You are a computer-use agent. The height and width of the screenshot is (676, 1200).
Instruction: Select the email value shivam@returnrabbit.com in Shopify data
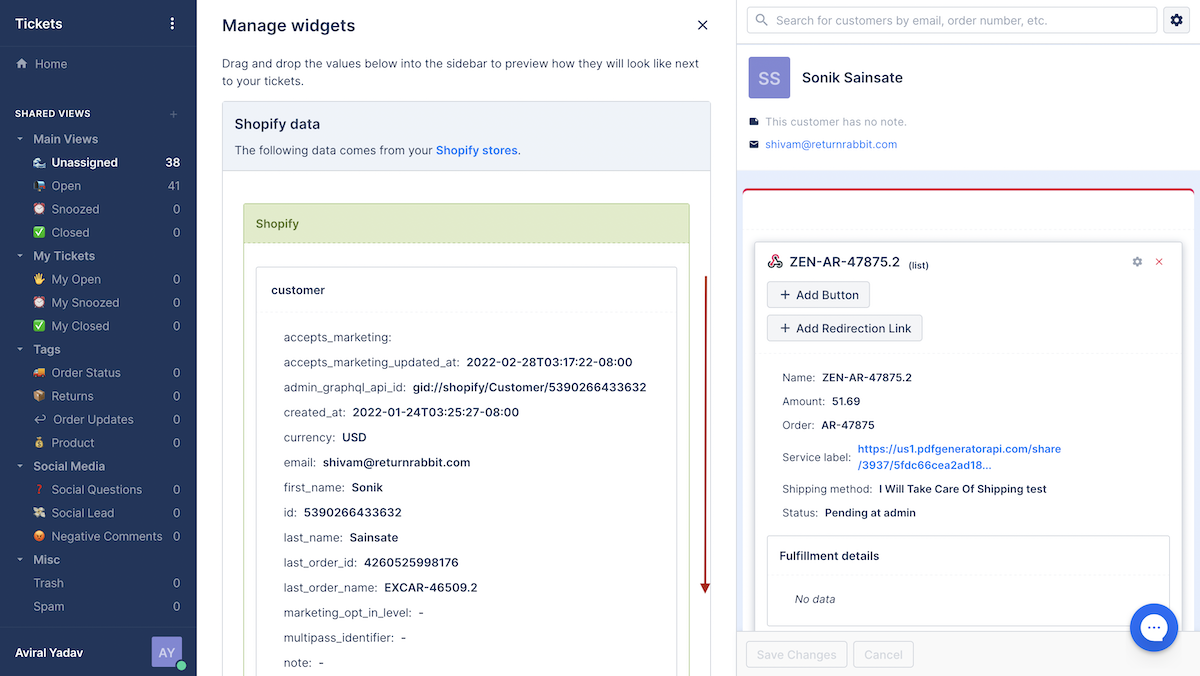click(396, 462)
